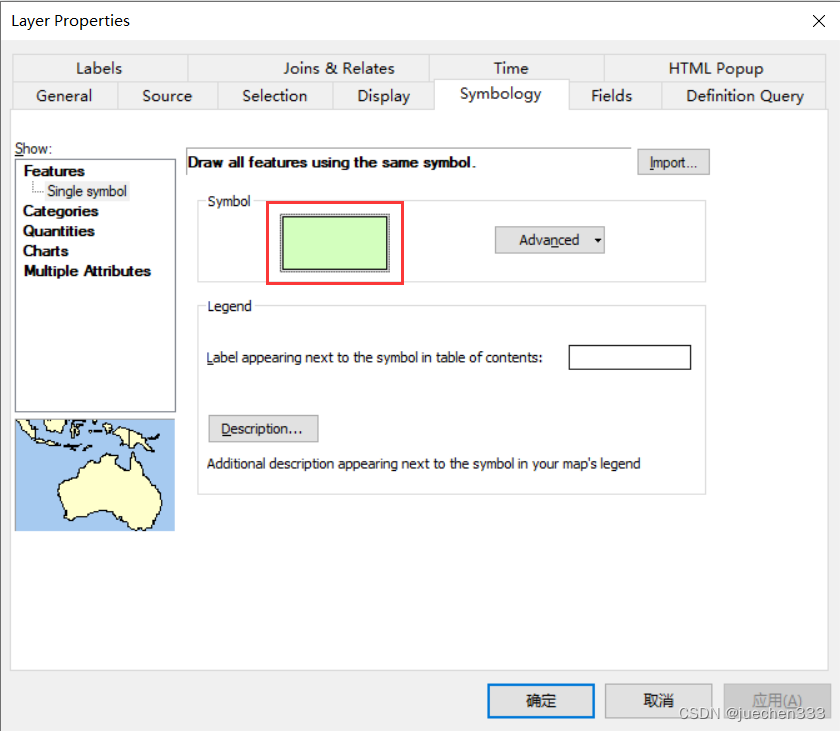Image resolution: width=840 pixels, height=731 pixels.
Task: Expand Categories in the Show list
Action: pyautogui.click(x=61, y=211)
